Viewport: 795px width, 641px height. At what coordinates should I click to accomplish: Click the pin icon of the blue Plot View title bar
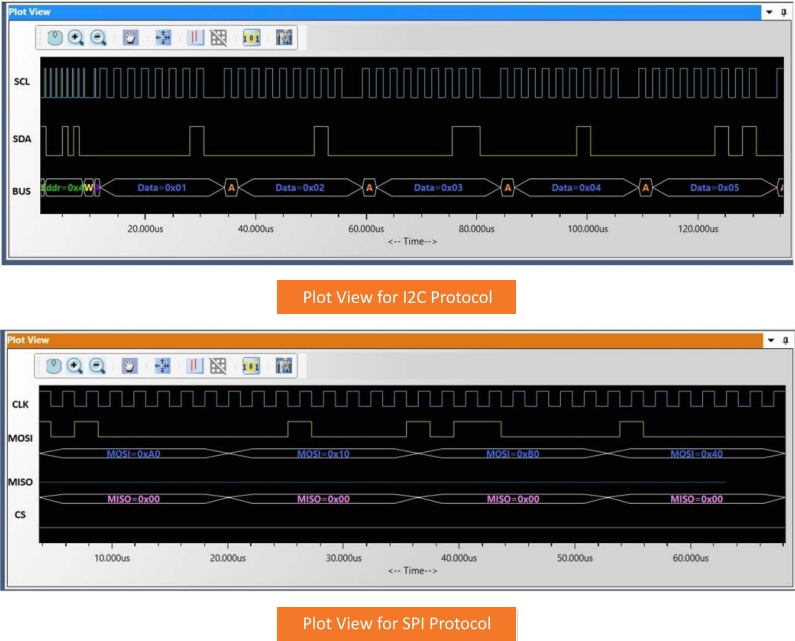tap(784, 12)
